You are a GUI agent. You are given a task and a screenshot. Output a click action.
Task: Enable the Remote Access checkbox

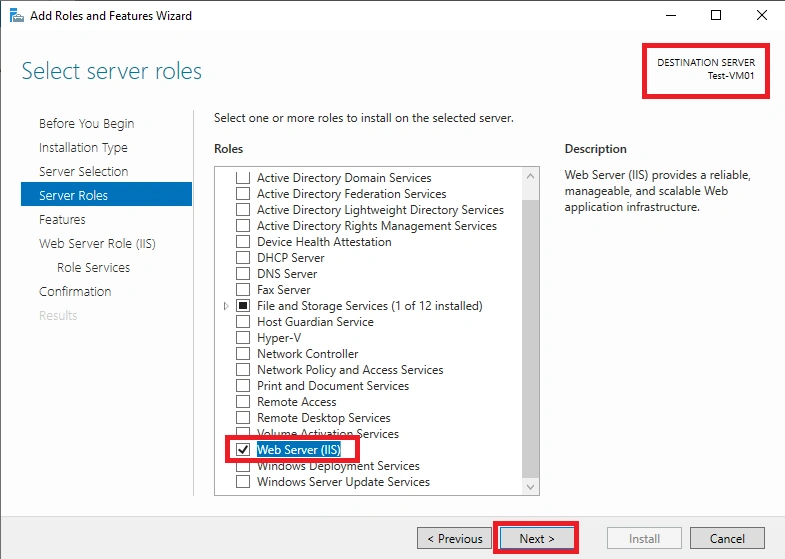[243, 402]
